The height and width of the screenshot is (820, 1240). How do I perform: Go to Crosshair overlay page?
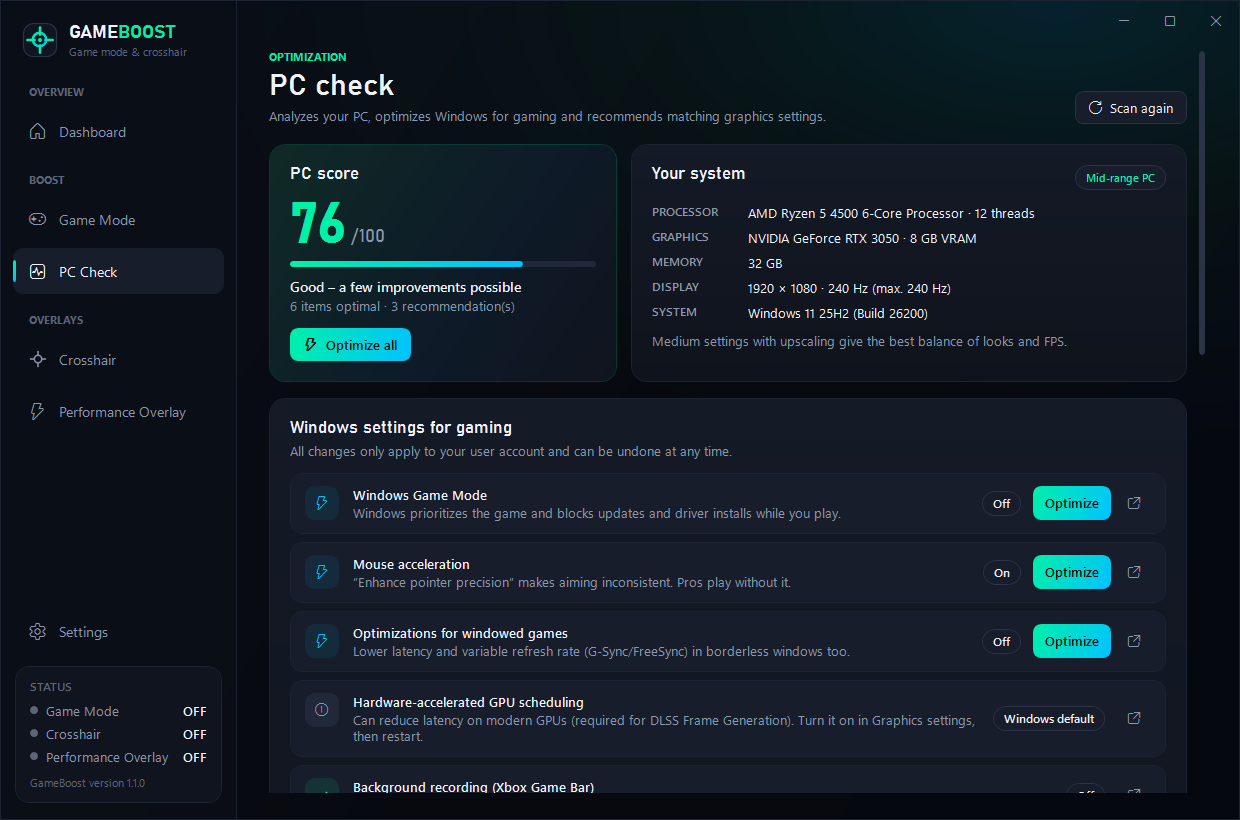click(118, 360)
